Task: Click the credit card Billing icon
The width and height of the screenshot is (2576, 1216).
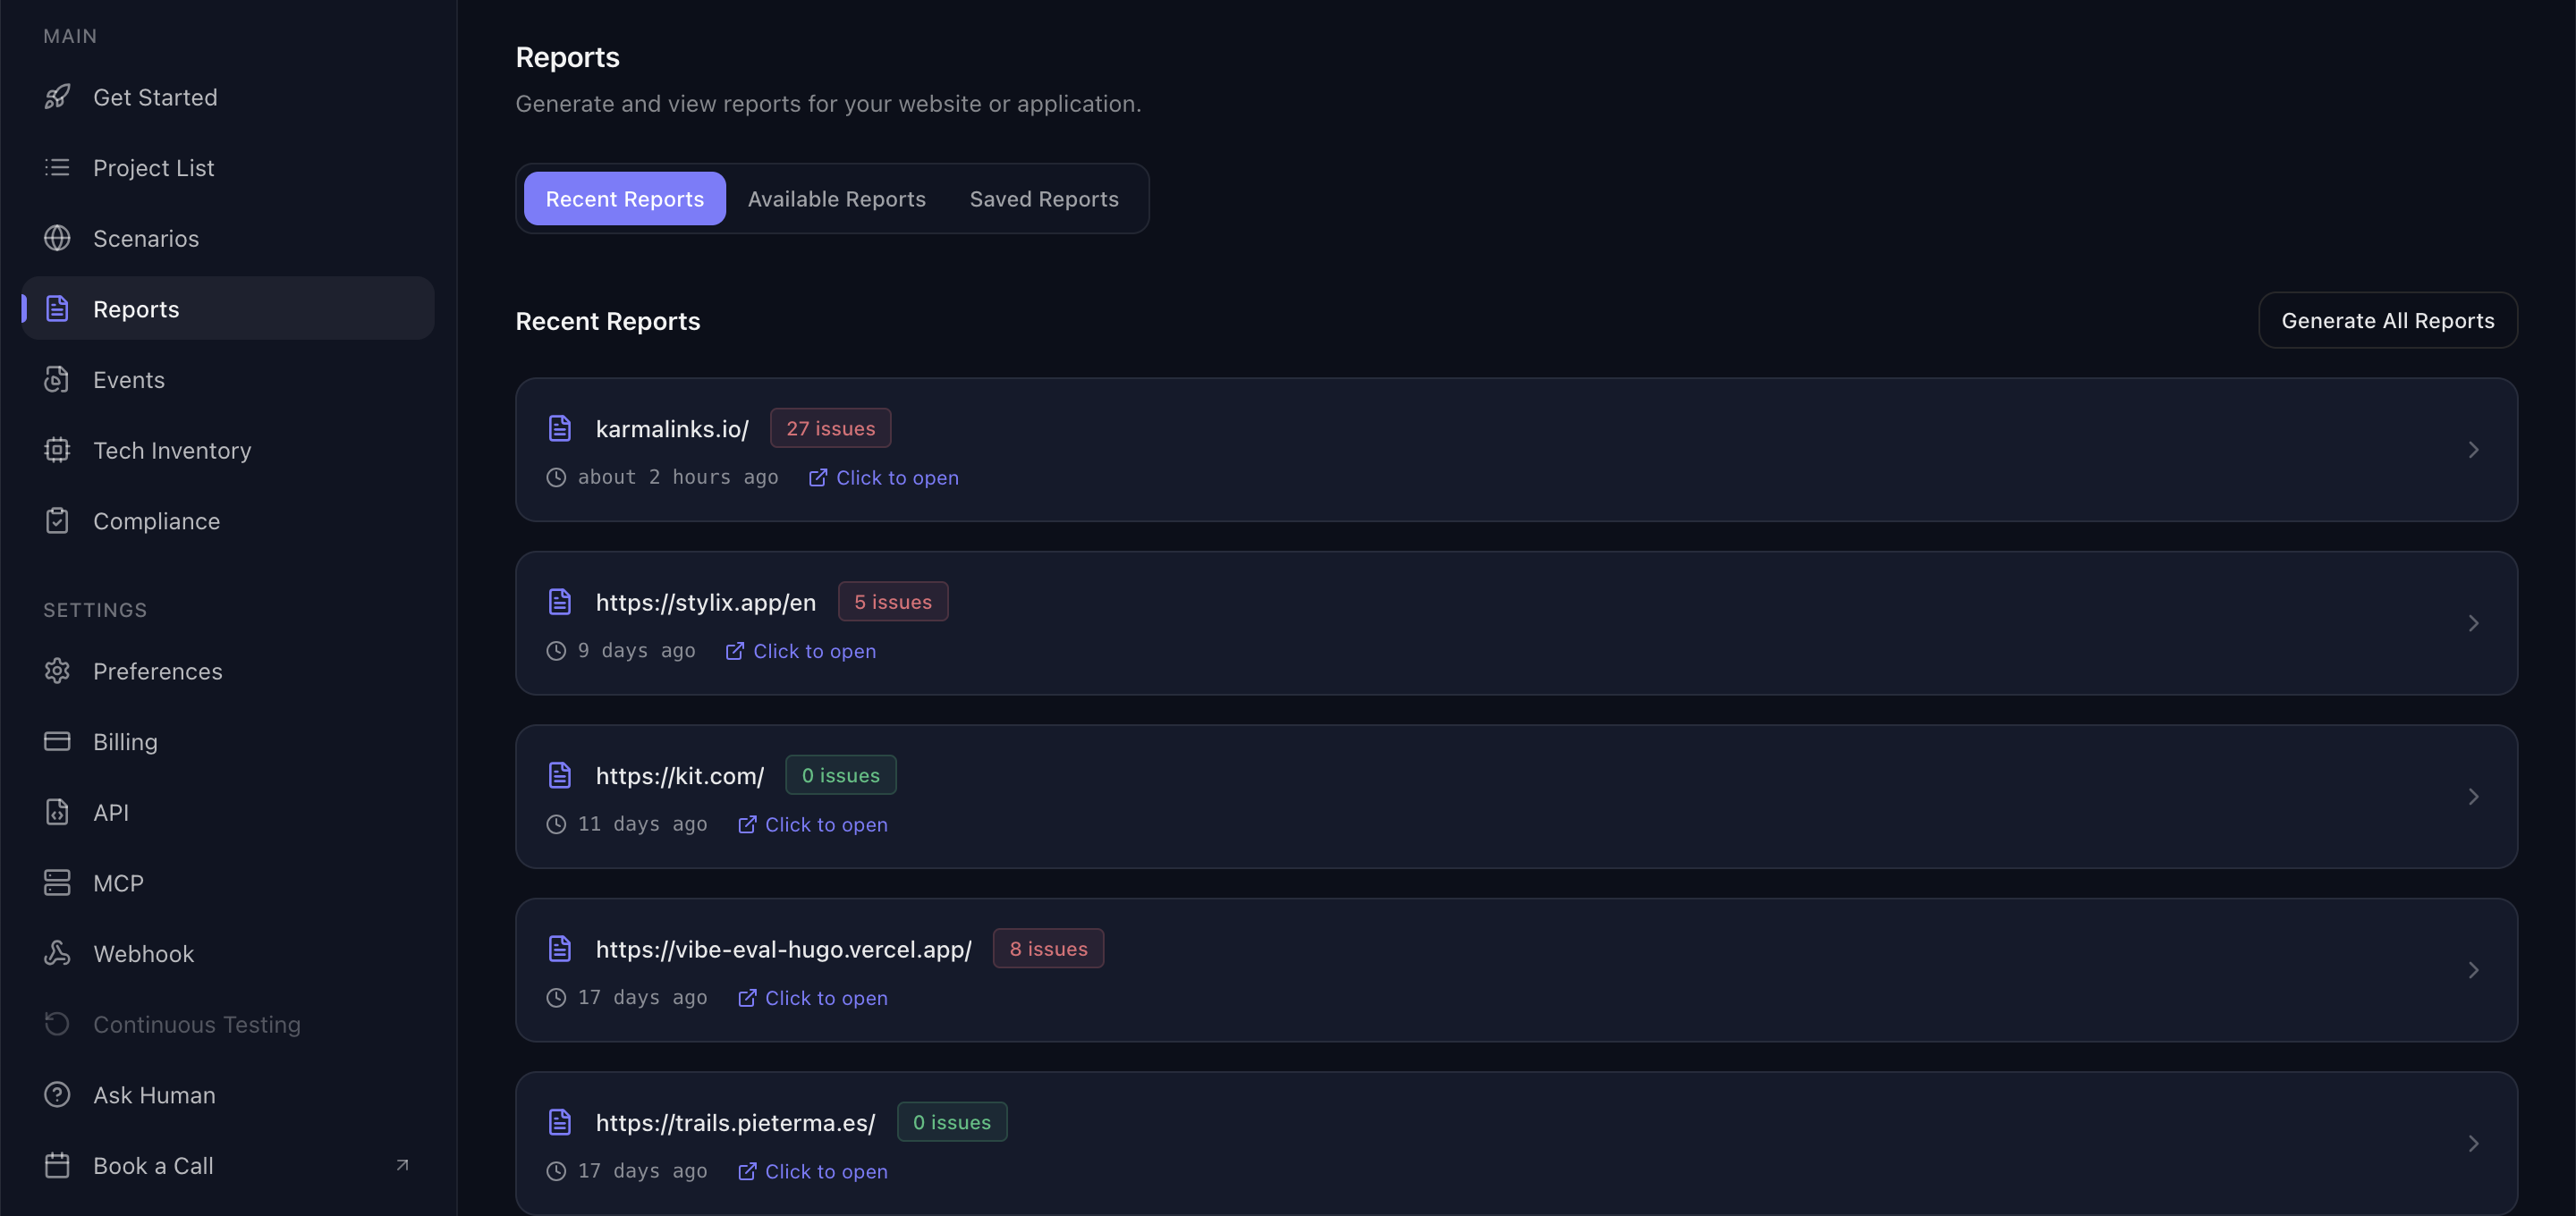Action: tap(57, 741)
